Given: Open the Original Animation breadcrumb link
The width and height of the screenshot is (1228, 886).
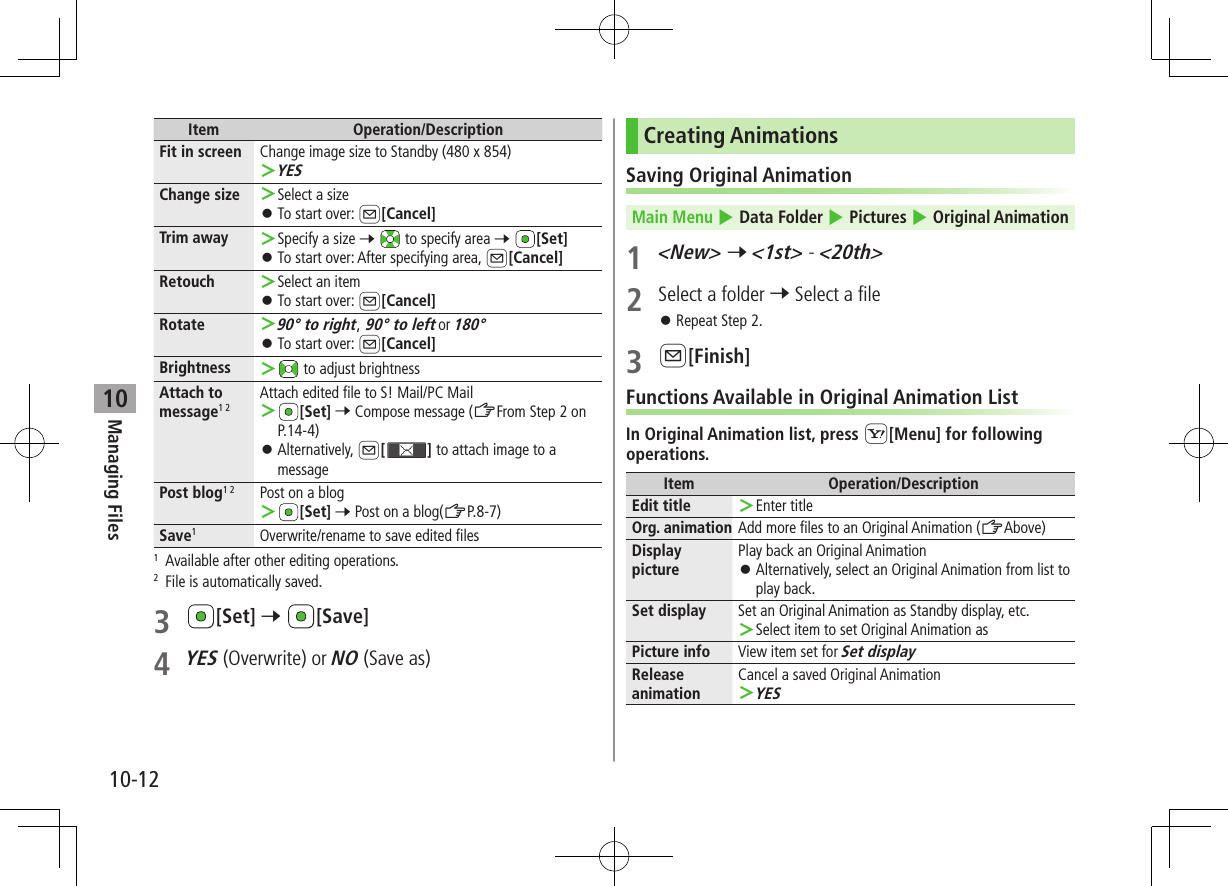Looking at the screenshot, I should pyautogui.click(x=1000, y=216).
